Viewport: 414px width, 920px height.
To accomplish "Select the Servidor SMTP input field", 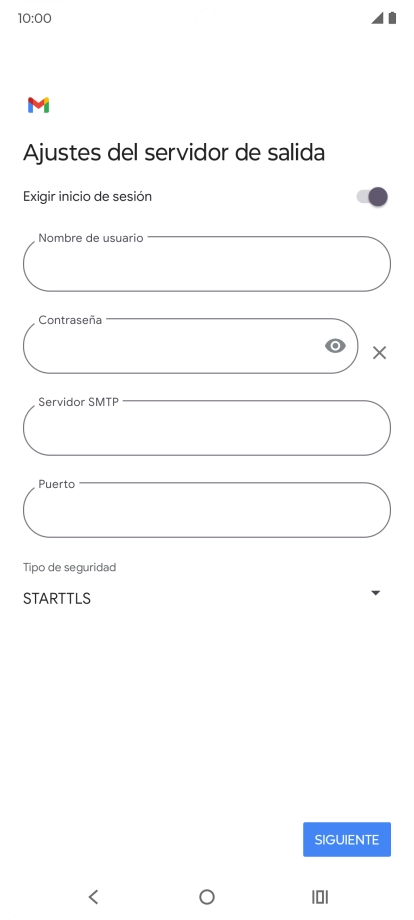I will (x=207, y=428).
